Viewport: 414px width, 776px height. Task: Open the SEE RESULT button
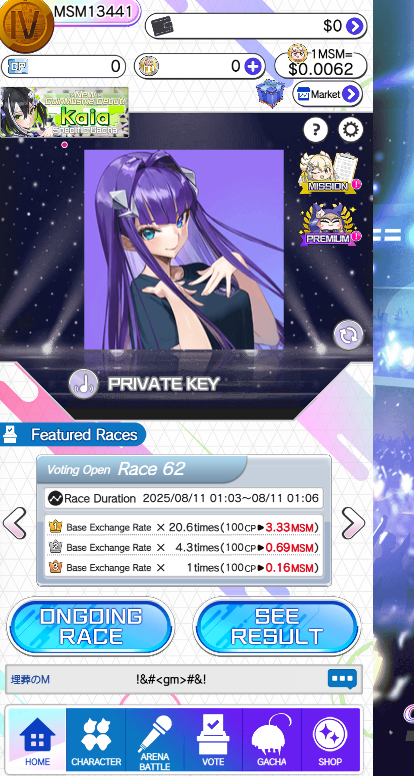277,627
